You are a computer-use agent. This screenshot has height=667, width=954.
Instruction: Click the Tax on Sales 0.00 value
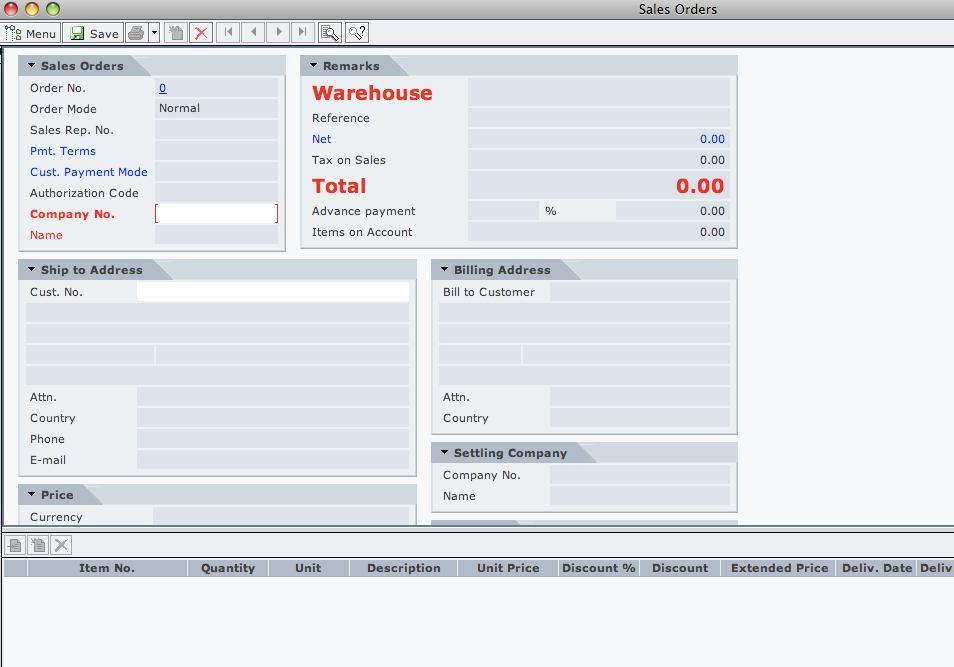pyautogui.click(x=712, y=160)
